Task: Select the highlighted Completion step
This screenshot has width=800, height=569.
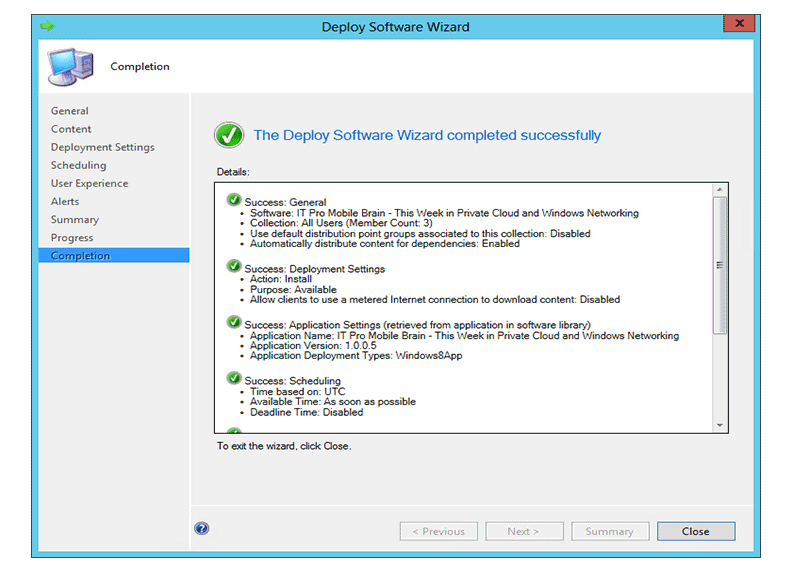Action: pos(114,256)
